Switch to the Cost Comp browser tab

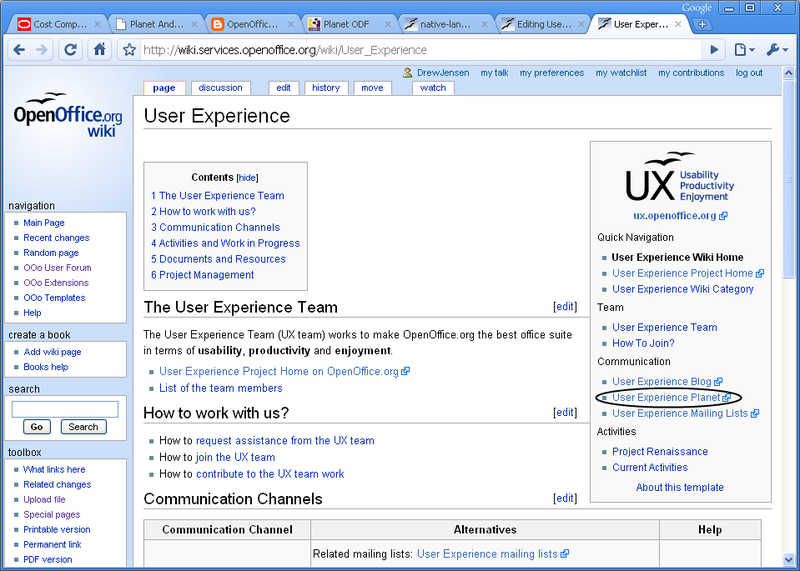point(59,24)
